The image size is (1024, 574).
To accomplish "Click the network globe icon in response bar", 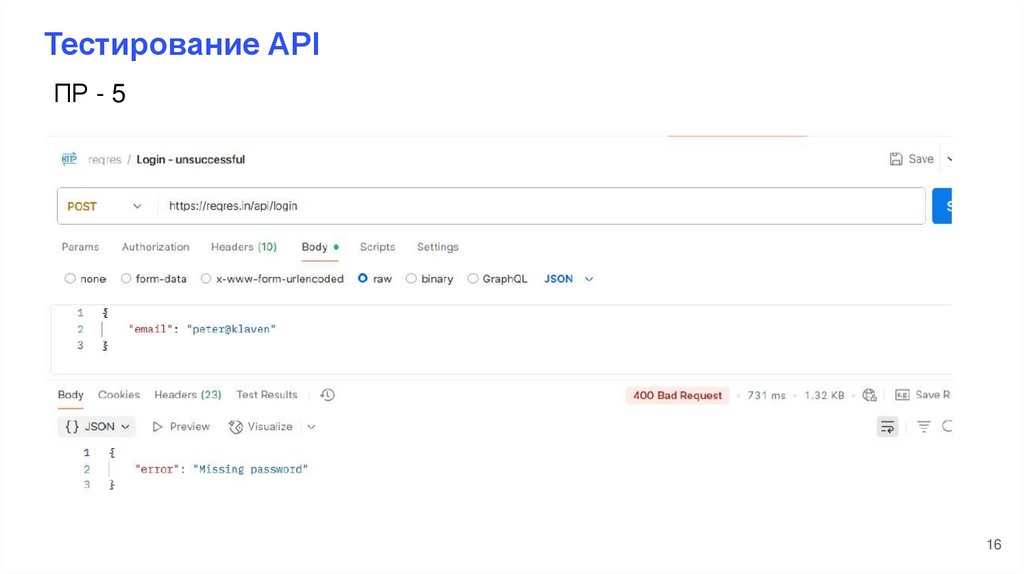I will pos(869,395).
